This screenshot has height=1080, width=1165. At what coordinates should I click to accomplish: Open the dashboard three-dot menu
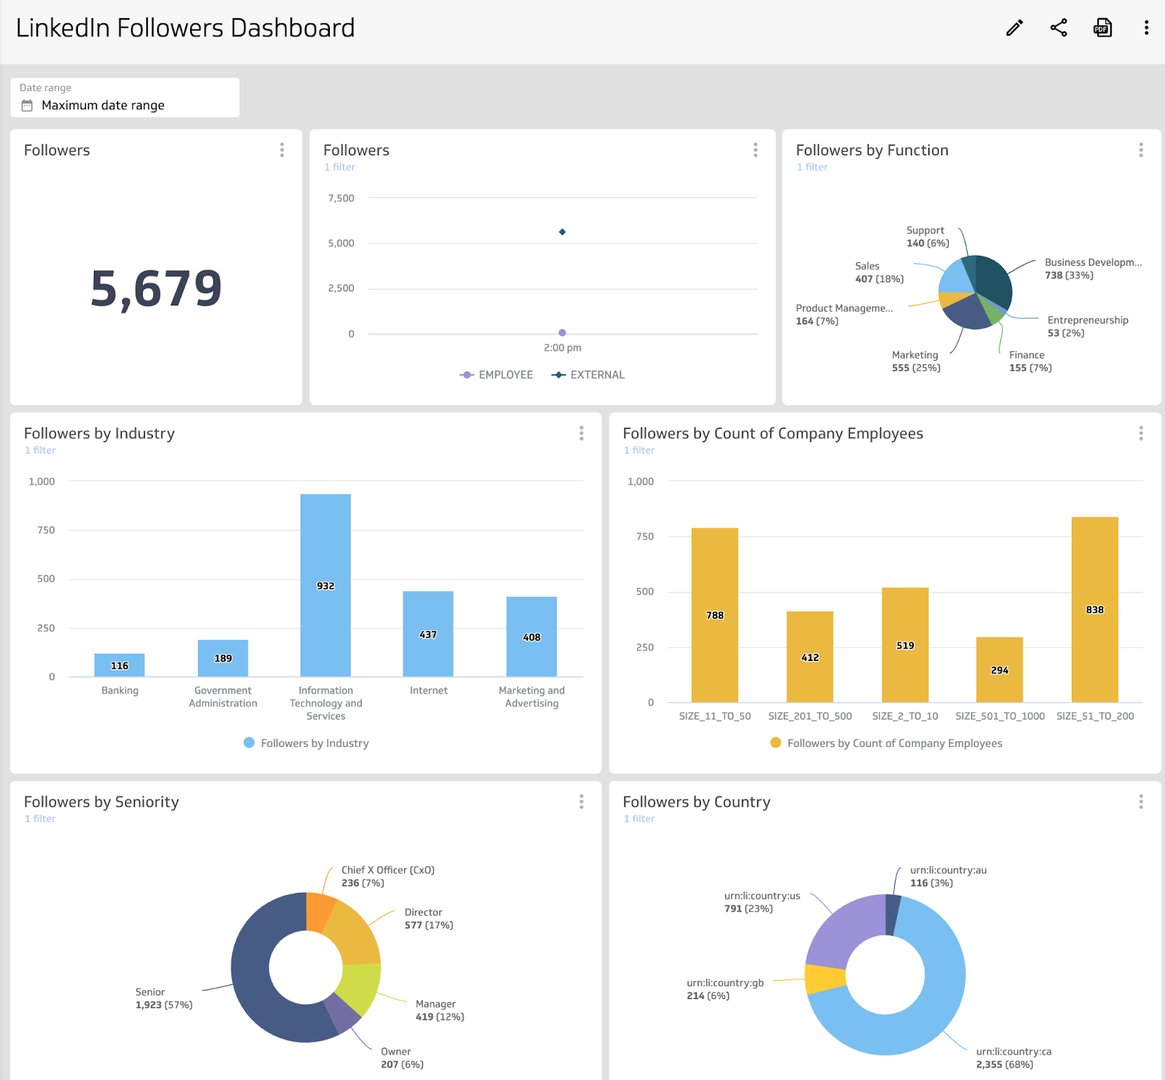[x=1146, y=27]
